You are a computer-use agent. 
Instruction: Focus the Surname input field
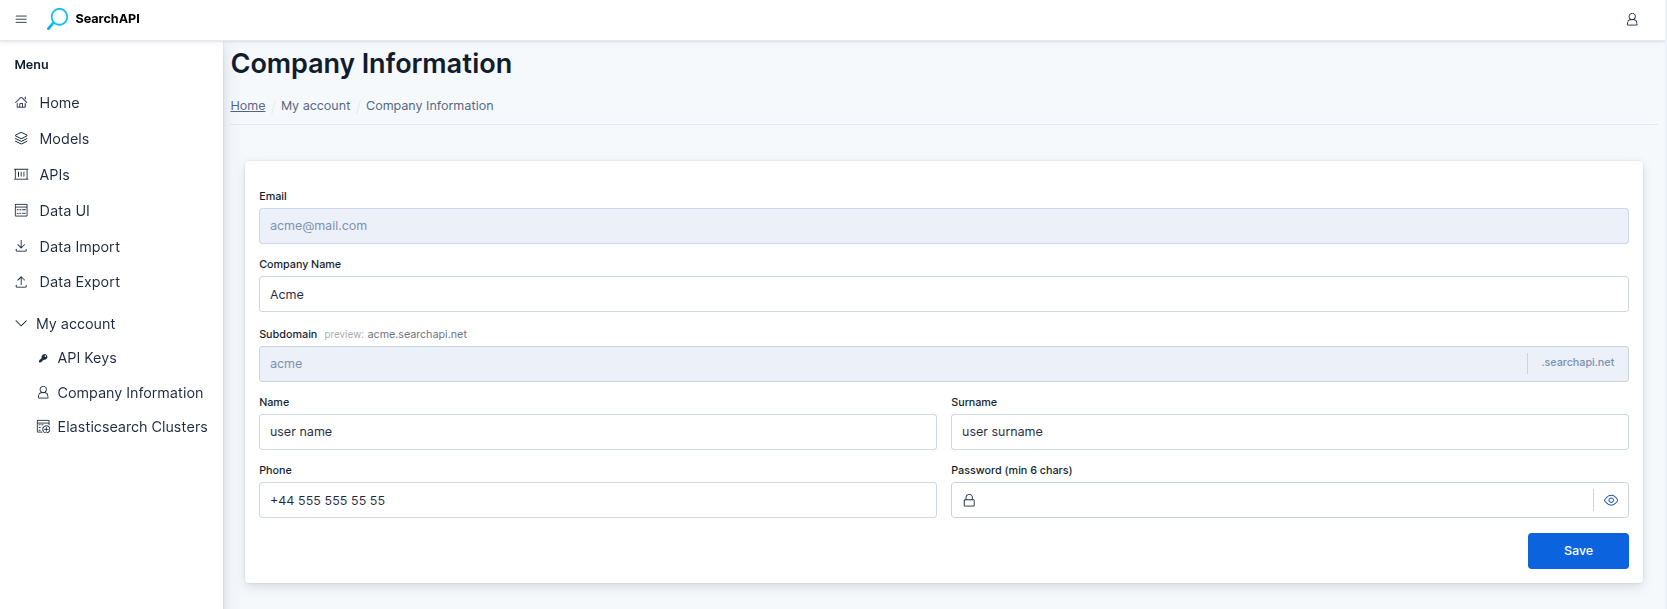1290,432
